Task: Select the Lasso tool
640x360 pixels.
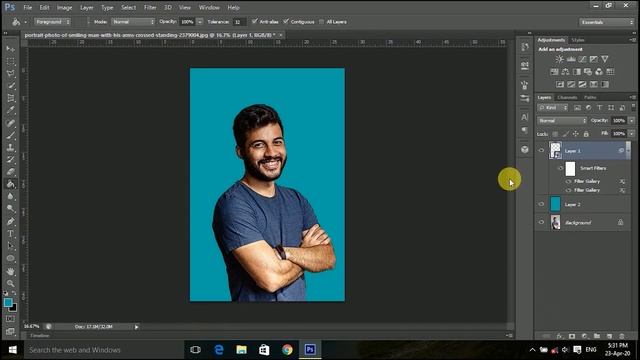Action: [10, 73]
